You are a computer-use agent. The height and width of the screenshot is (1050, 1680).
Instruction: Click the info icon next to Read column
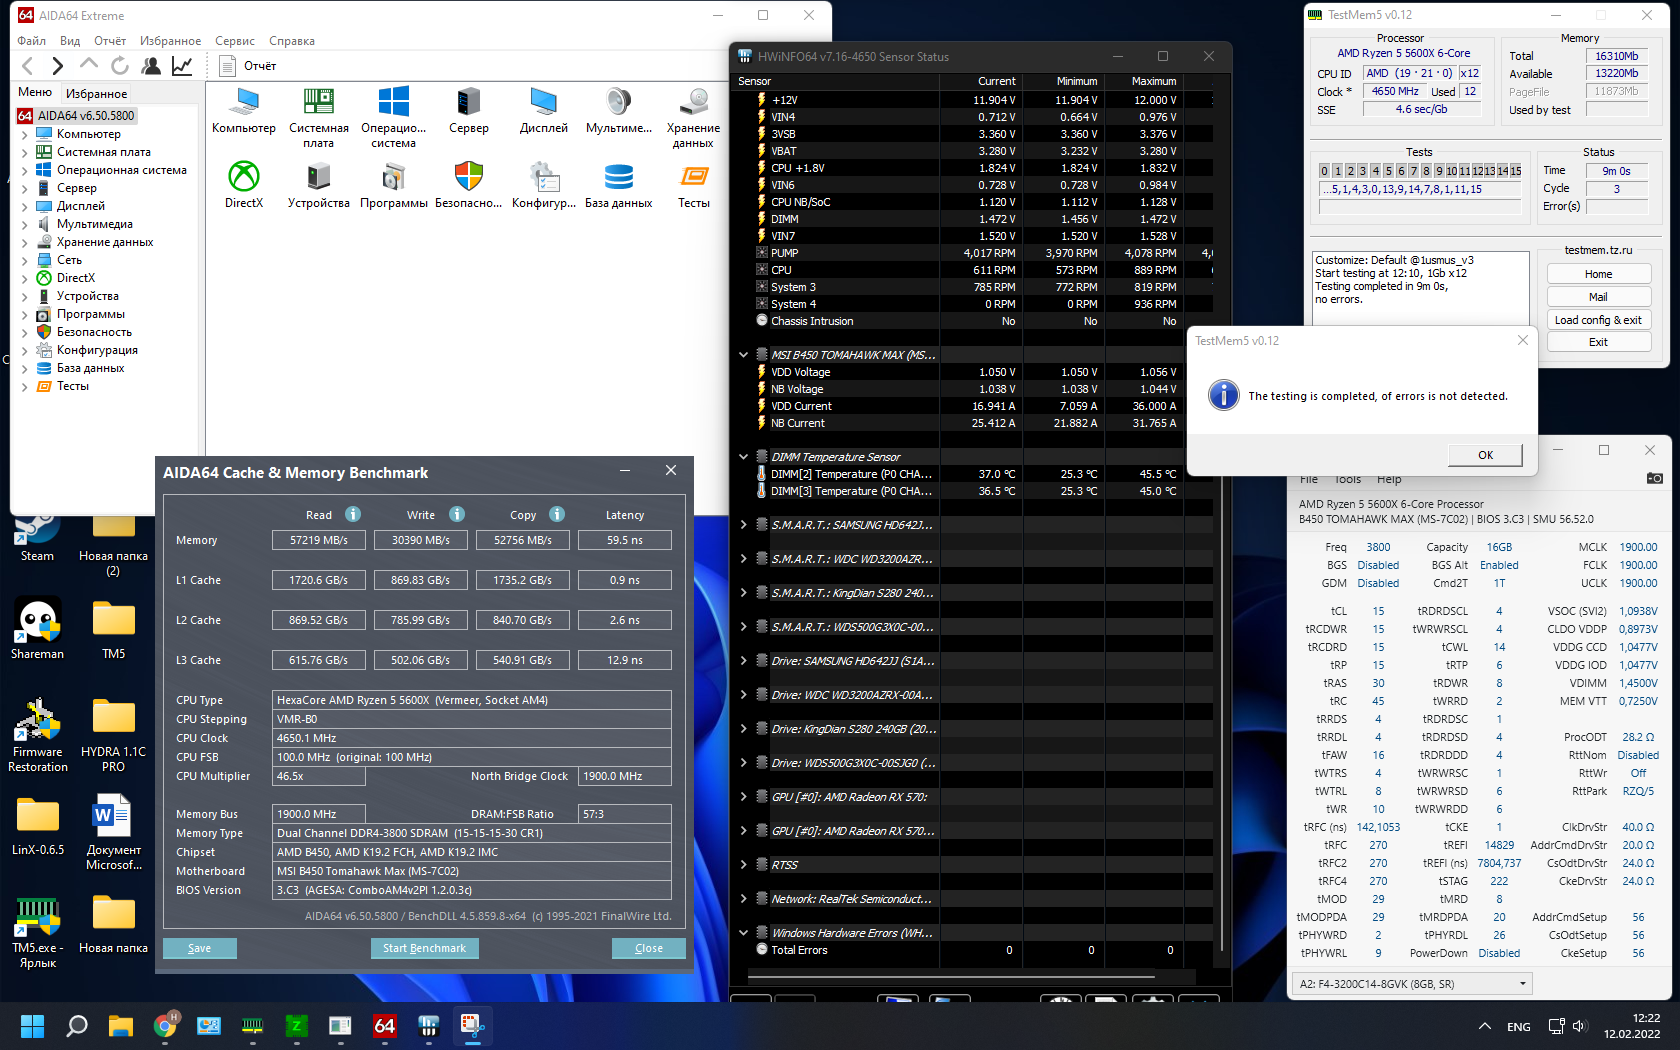[x=353, y=514]
